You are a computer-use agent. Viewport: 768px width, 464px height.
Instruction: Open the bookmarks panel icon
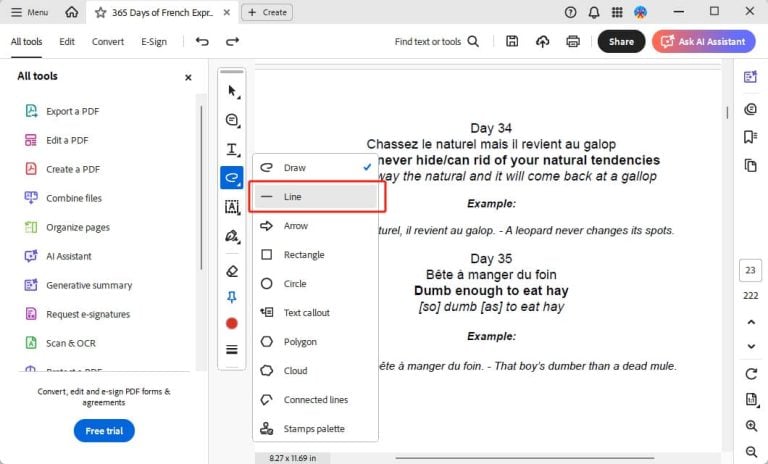(750, 136)
